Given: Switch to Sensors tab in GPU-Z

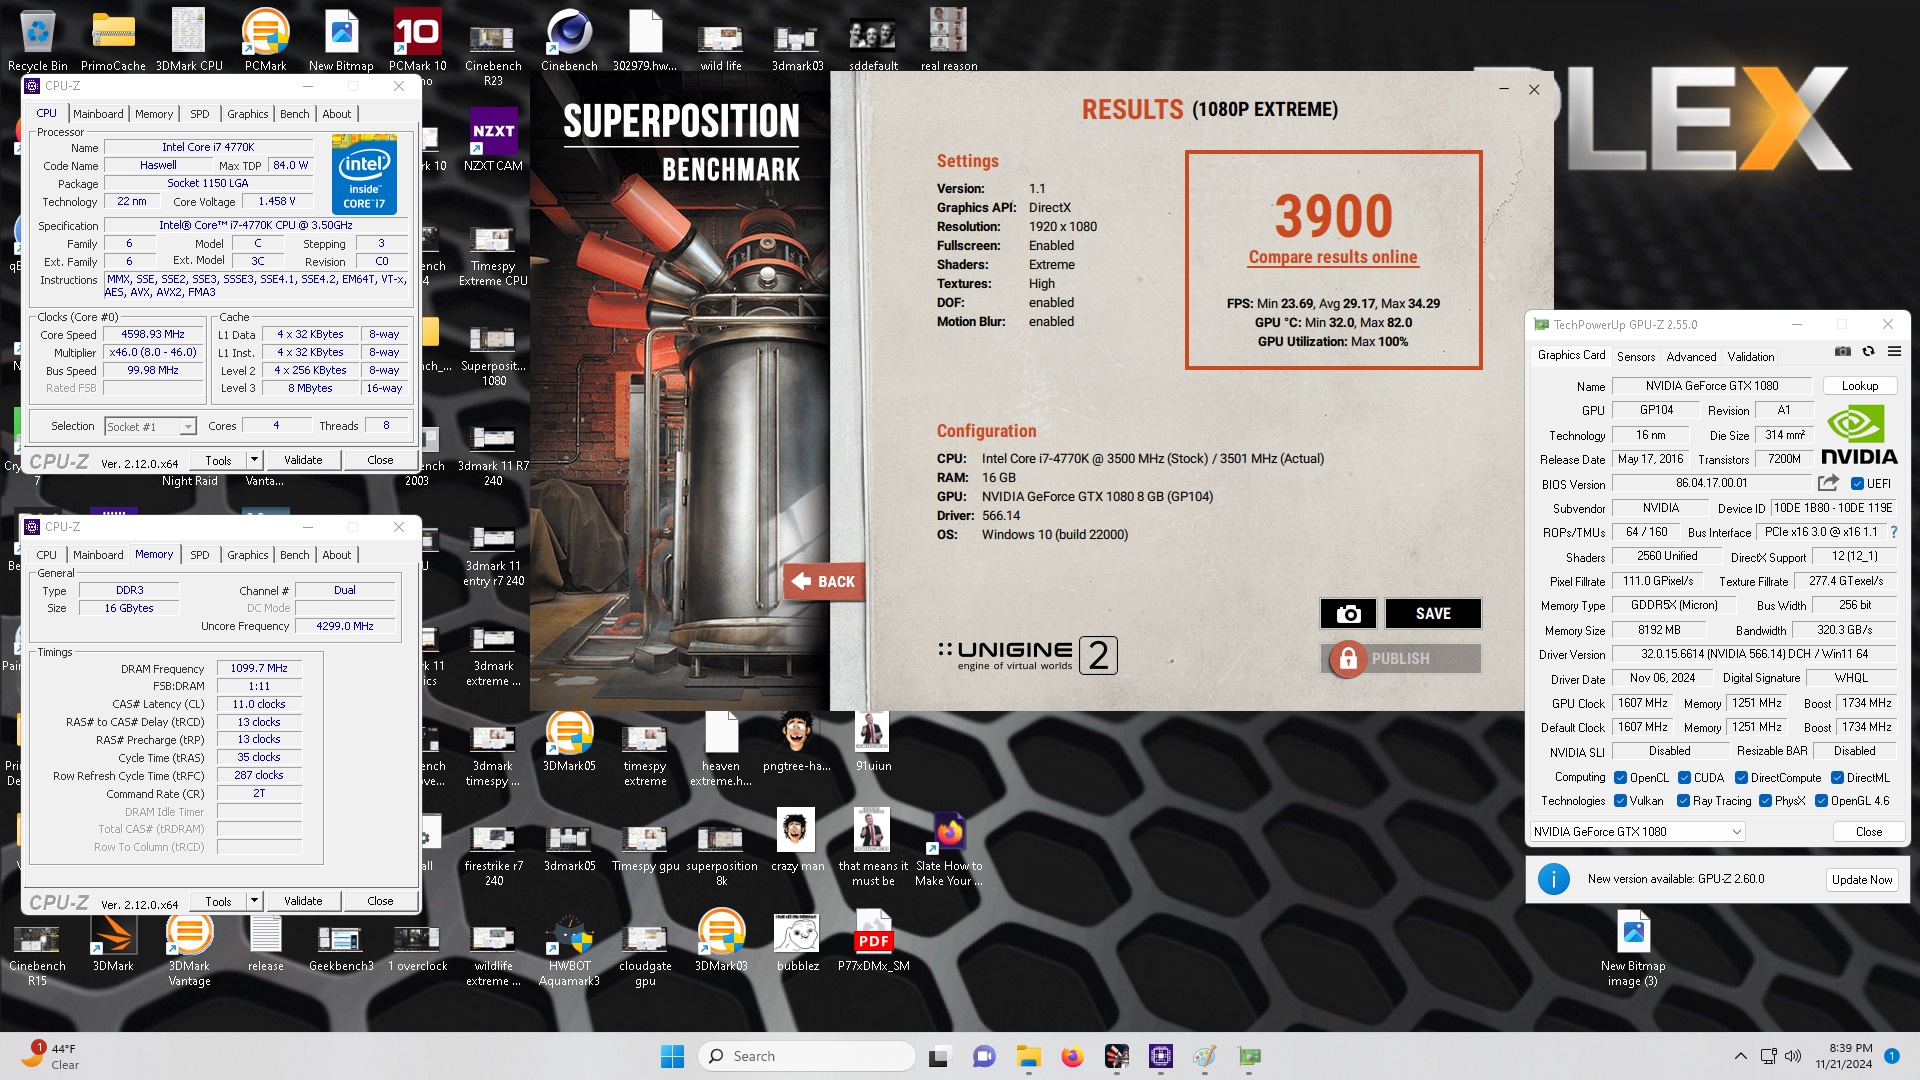Looking at the screenshot, I should 1636,357.
